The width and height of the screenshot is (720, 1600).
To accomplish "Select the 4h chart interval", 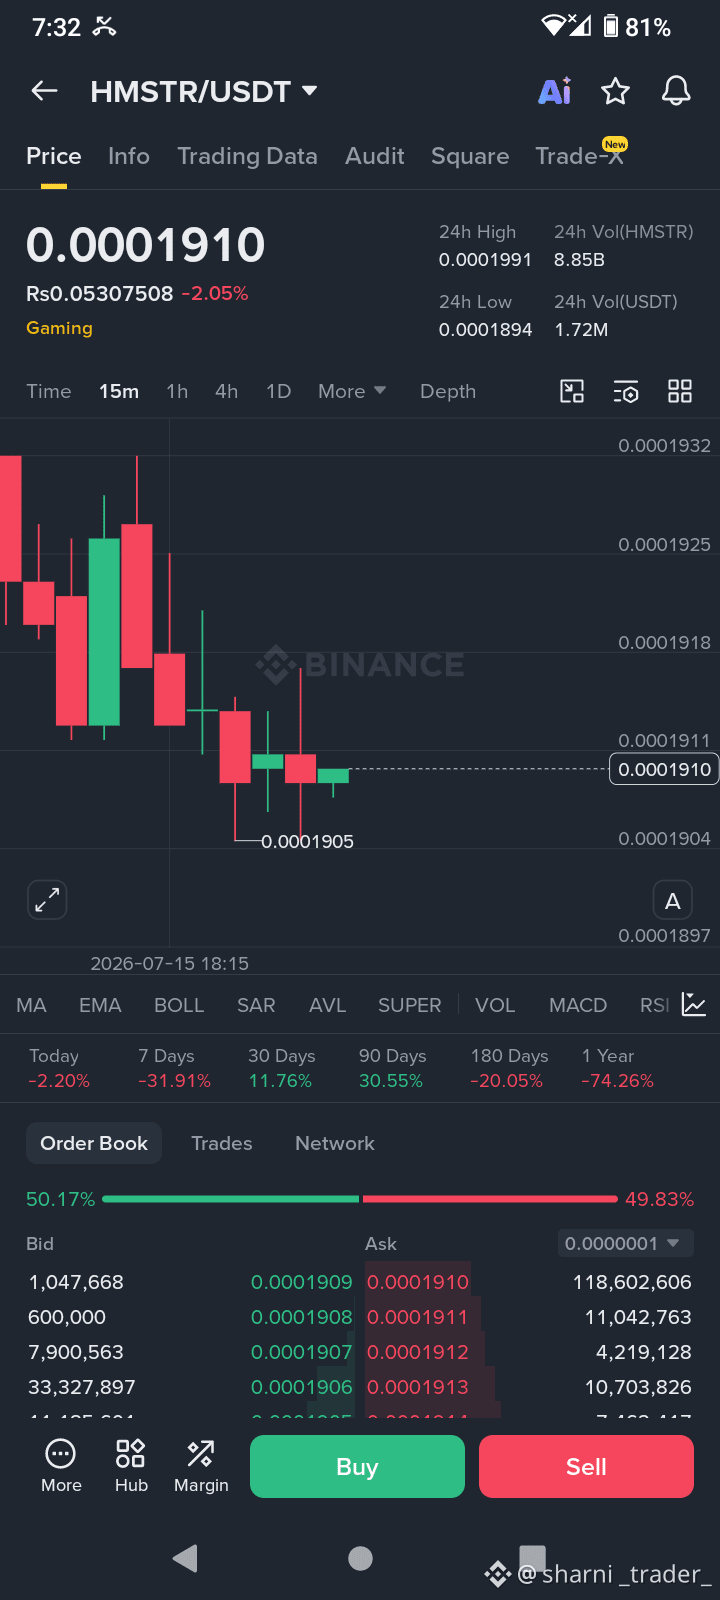I will click(227, 391).
